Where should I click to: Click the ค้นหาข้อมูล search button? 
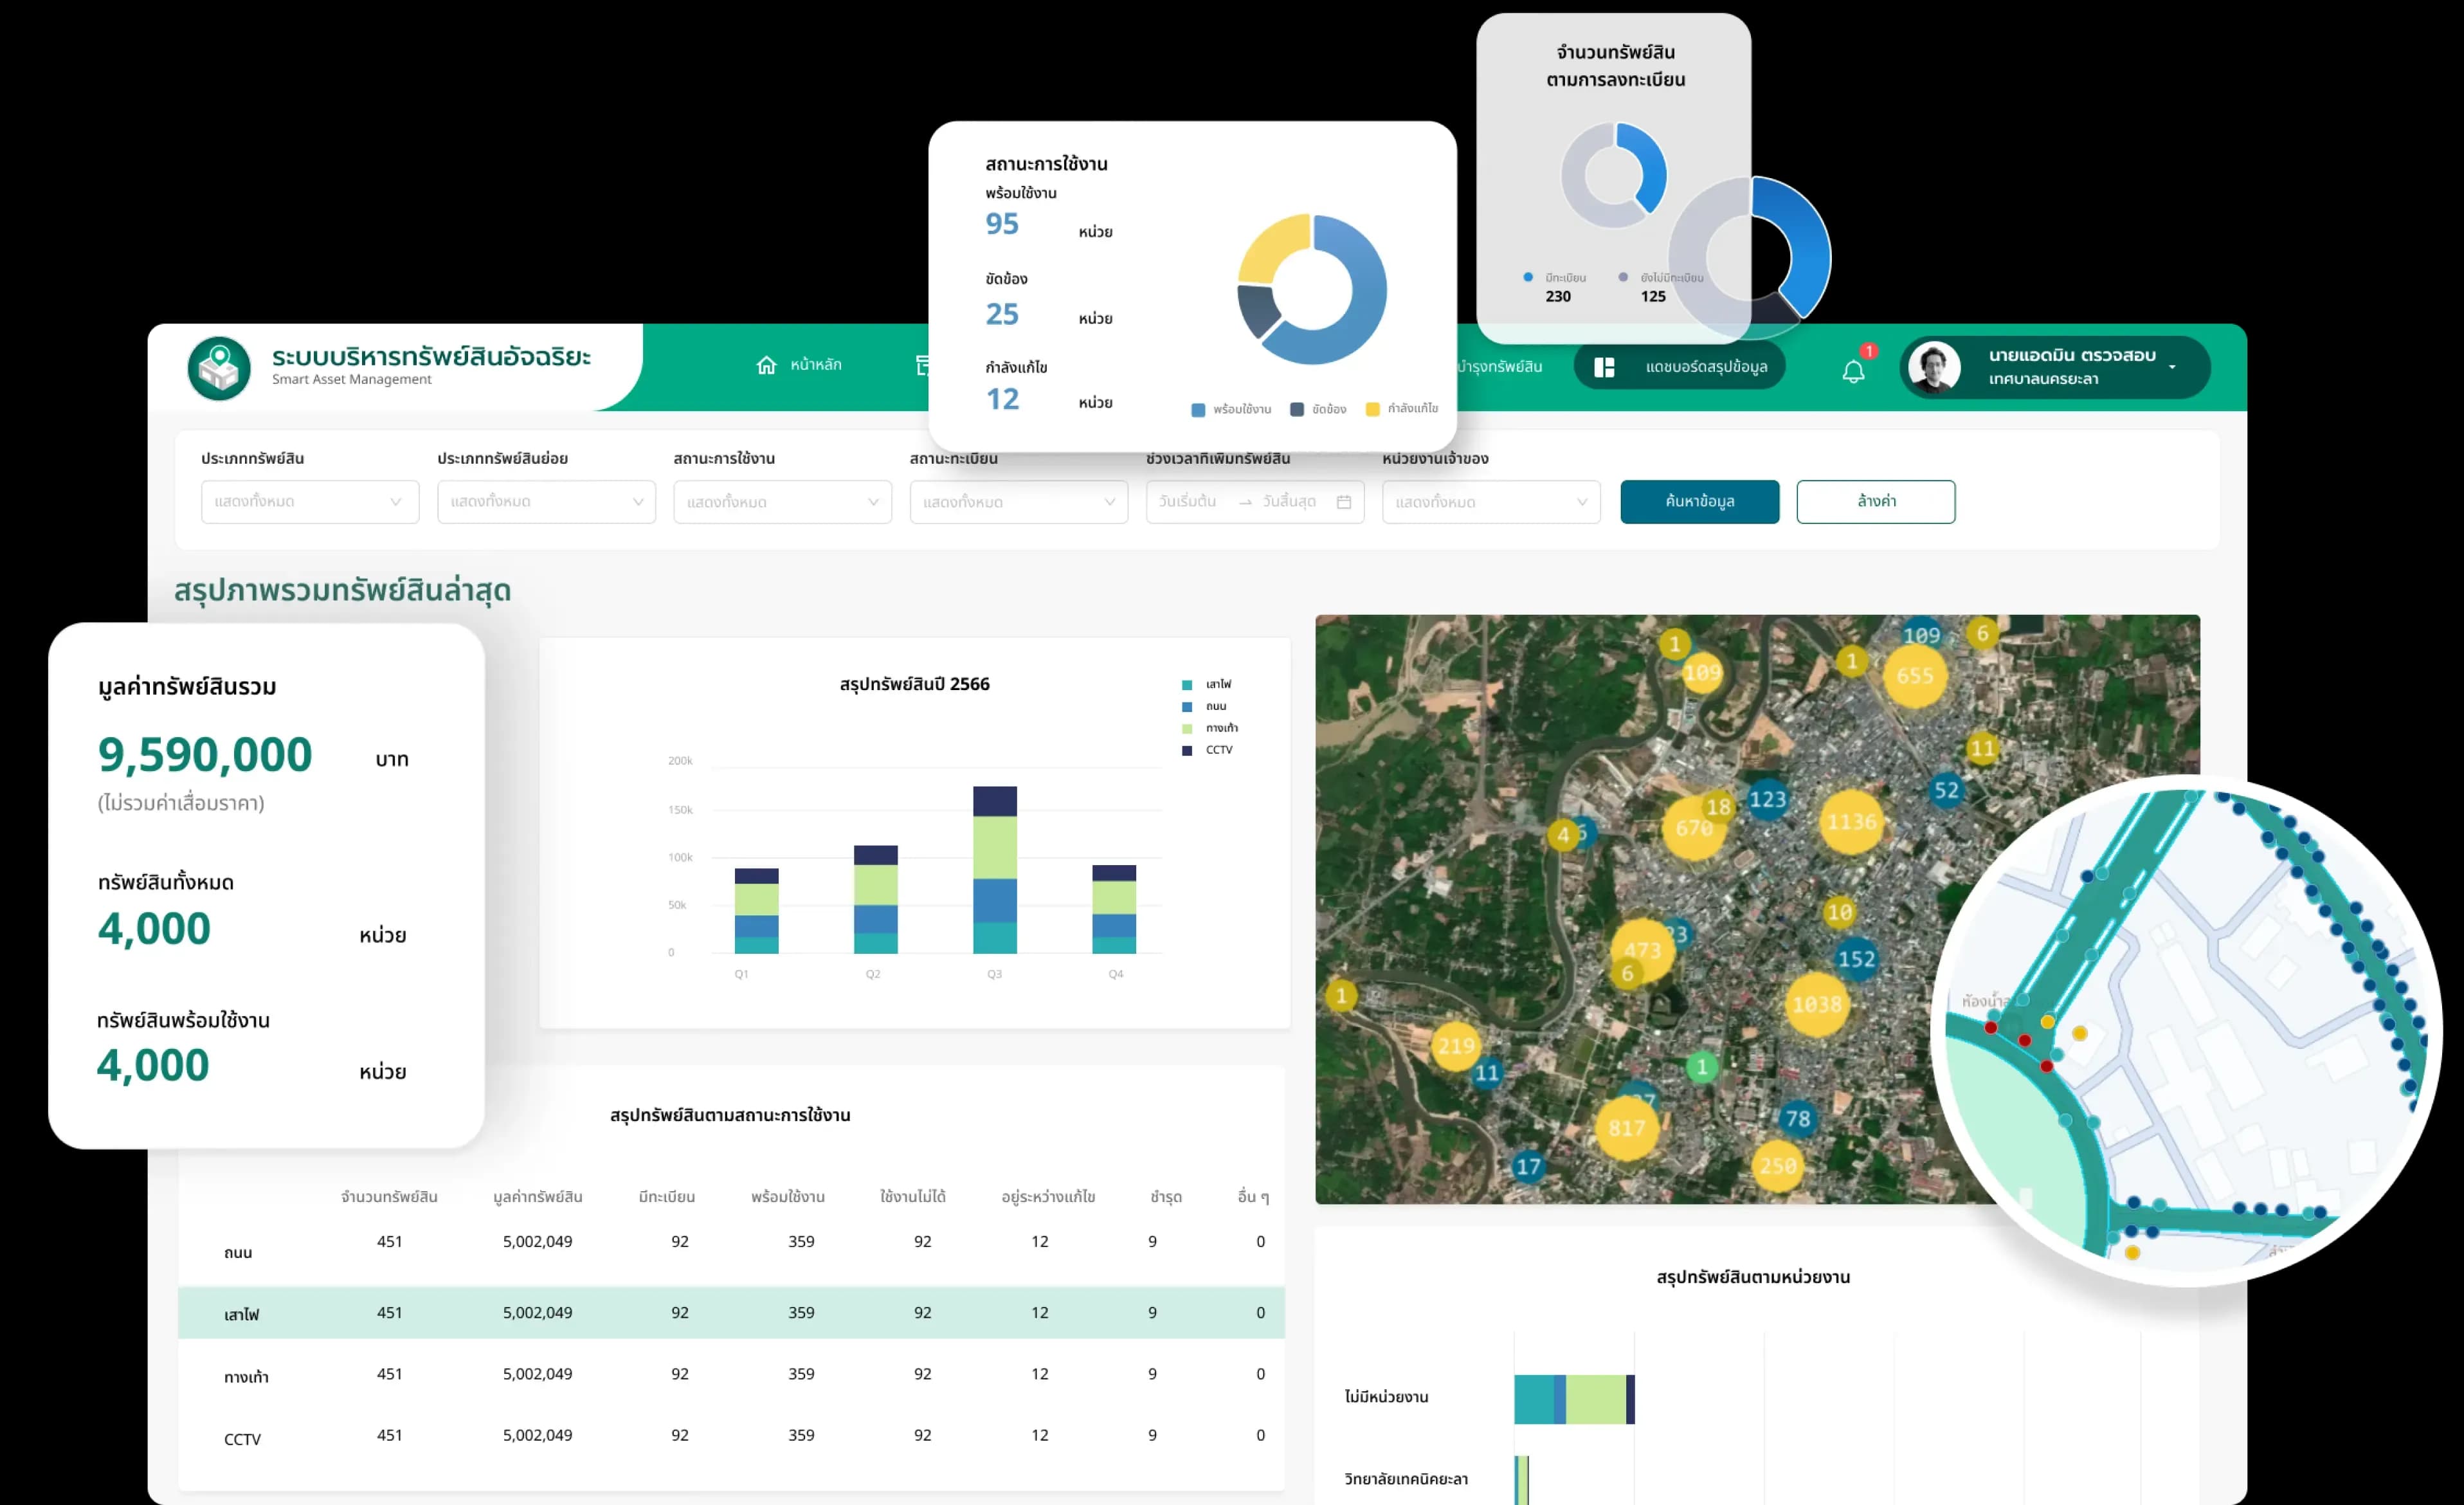[1700, 502]
